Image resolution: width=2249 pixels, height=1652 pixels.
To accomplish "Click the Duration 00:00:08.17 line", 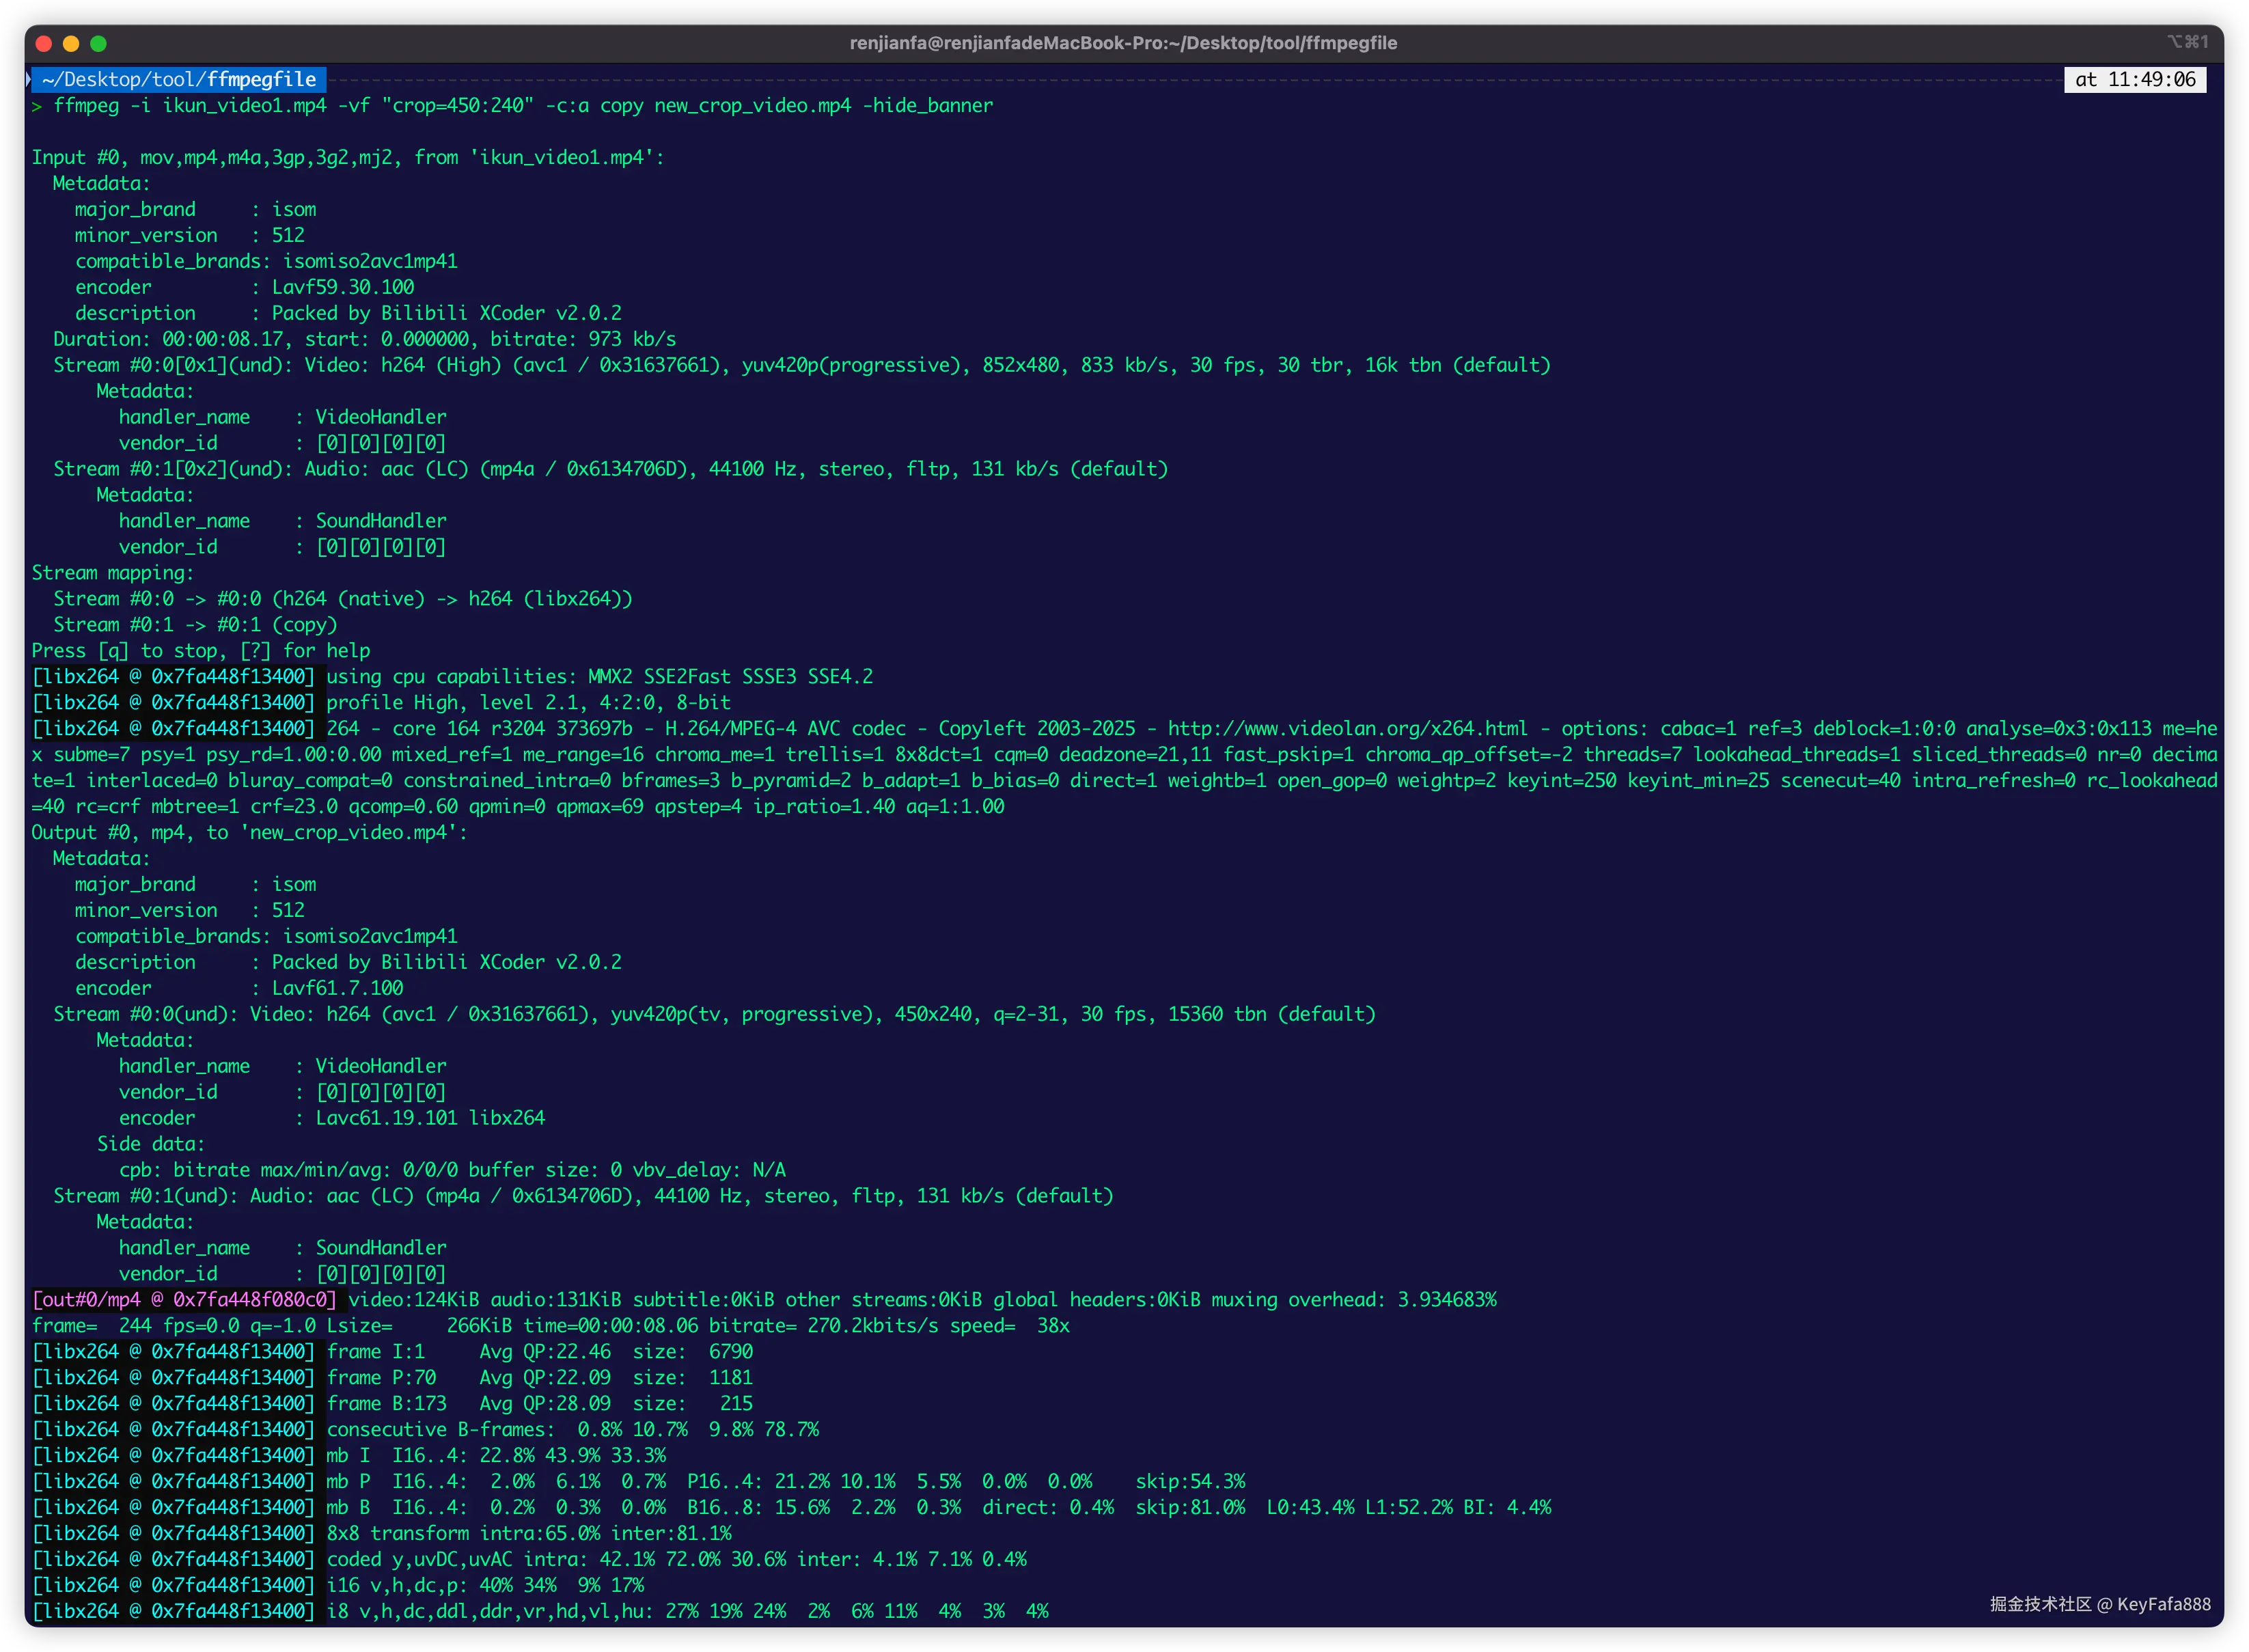I will click(364, 339).
